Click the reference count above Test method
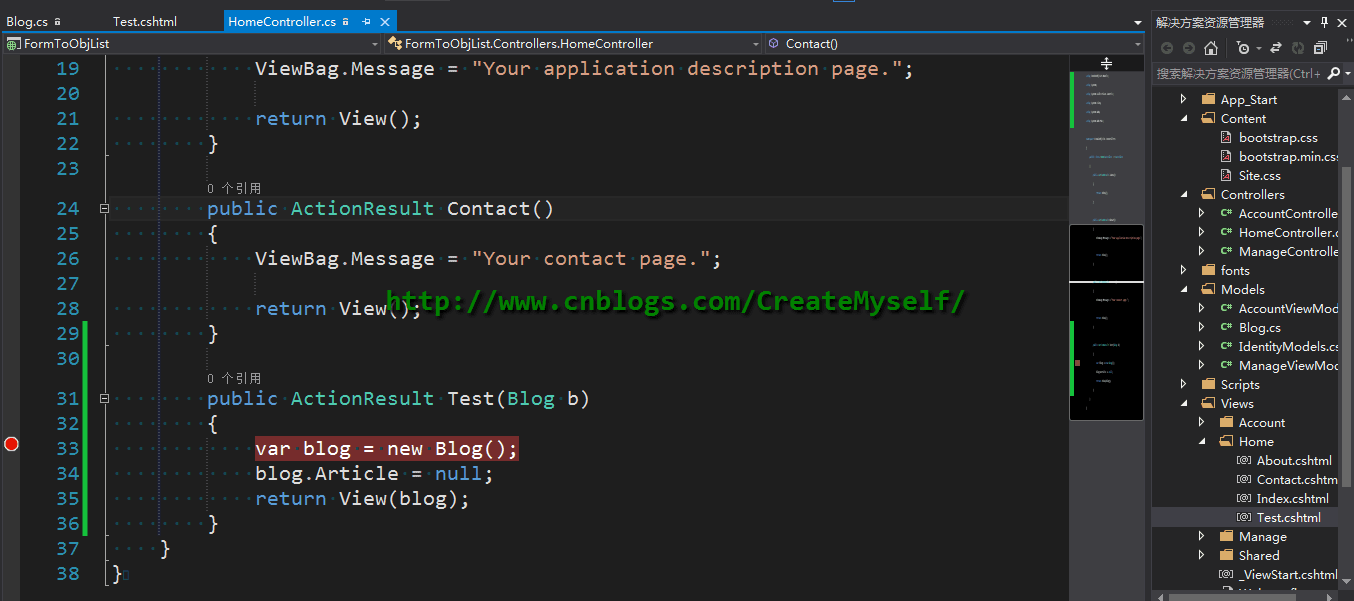Viewport: 1354px width, 601px height. coord(234,378)
